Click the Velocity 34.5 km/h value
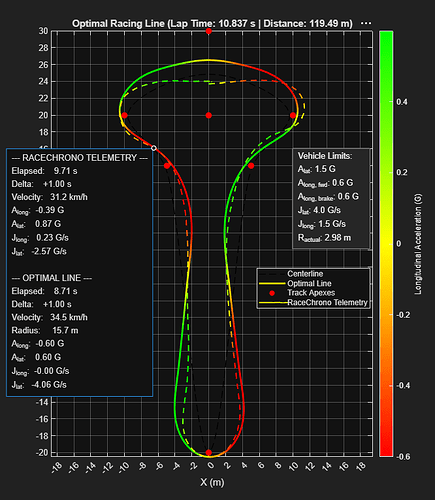Viewport: 435px width, 500px height. click(x=49, y=317)
